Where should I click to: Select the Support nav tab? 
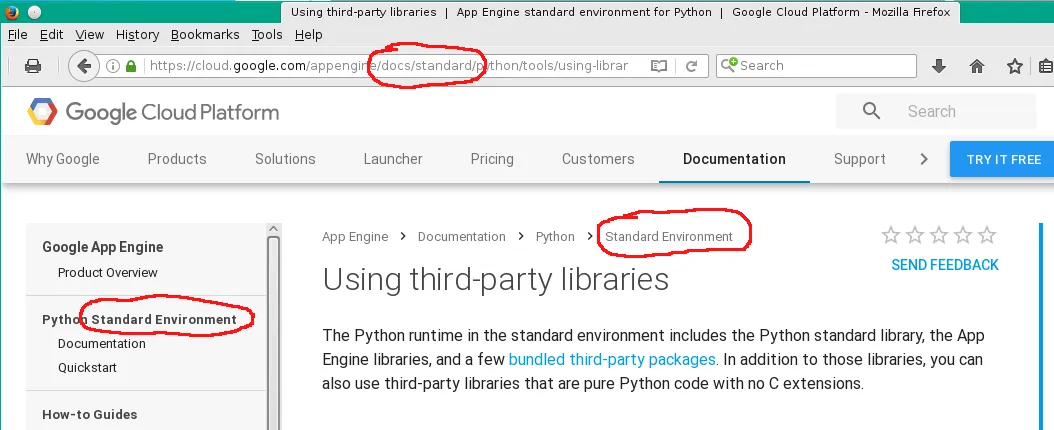(860, 159)
